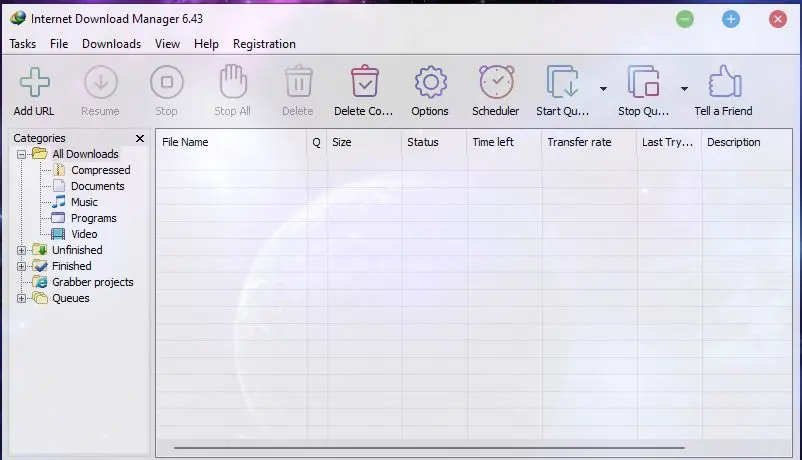
Task: Select the Music label in tree
Action: click(84, 202)
